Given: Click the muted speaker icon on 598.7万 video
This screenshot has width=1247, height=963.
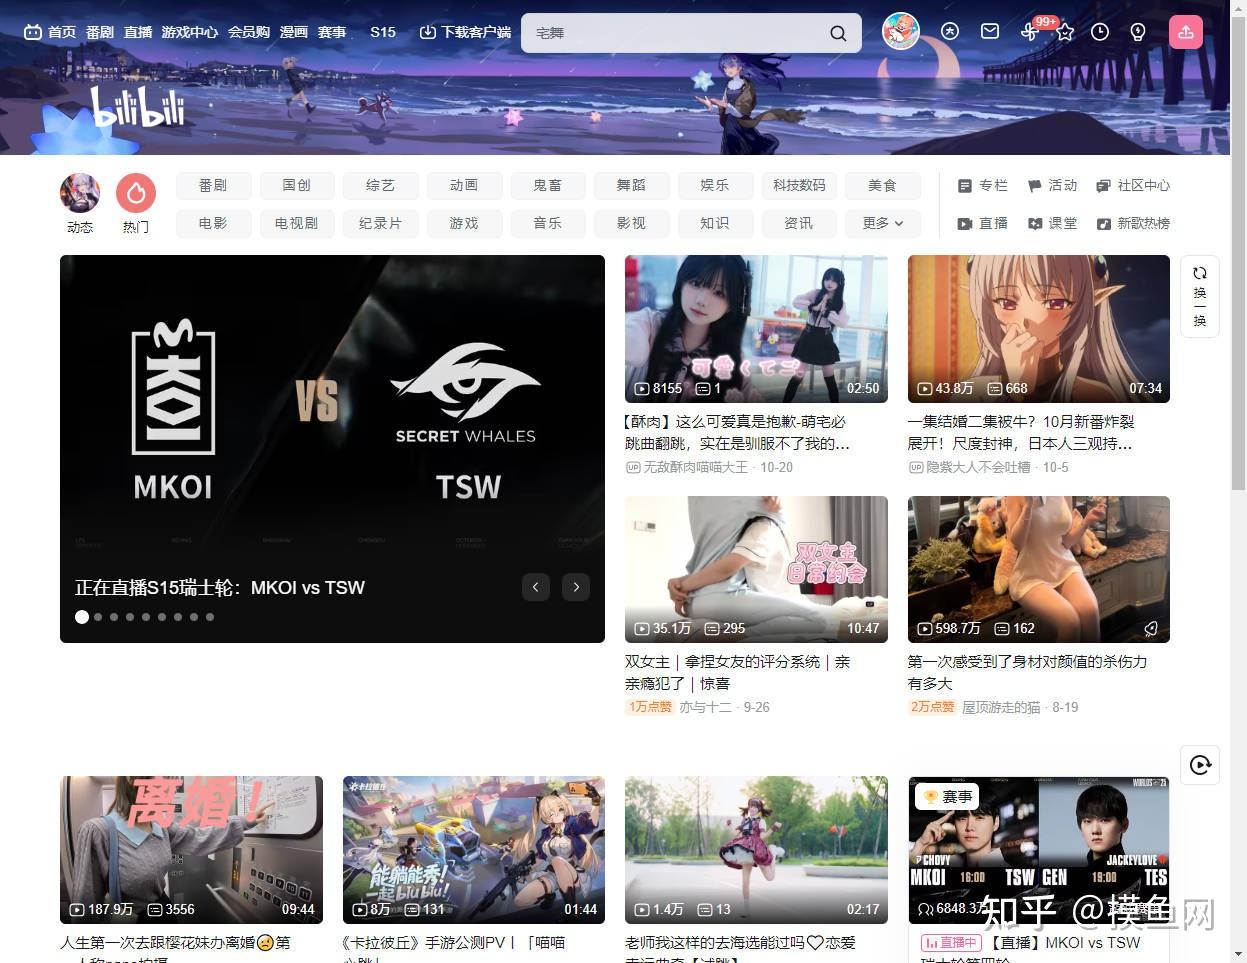Looking at the screenshot, I should [x=1151, y=628].
